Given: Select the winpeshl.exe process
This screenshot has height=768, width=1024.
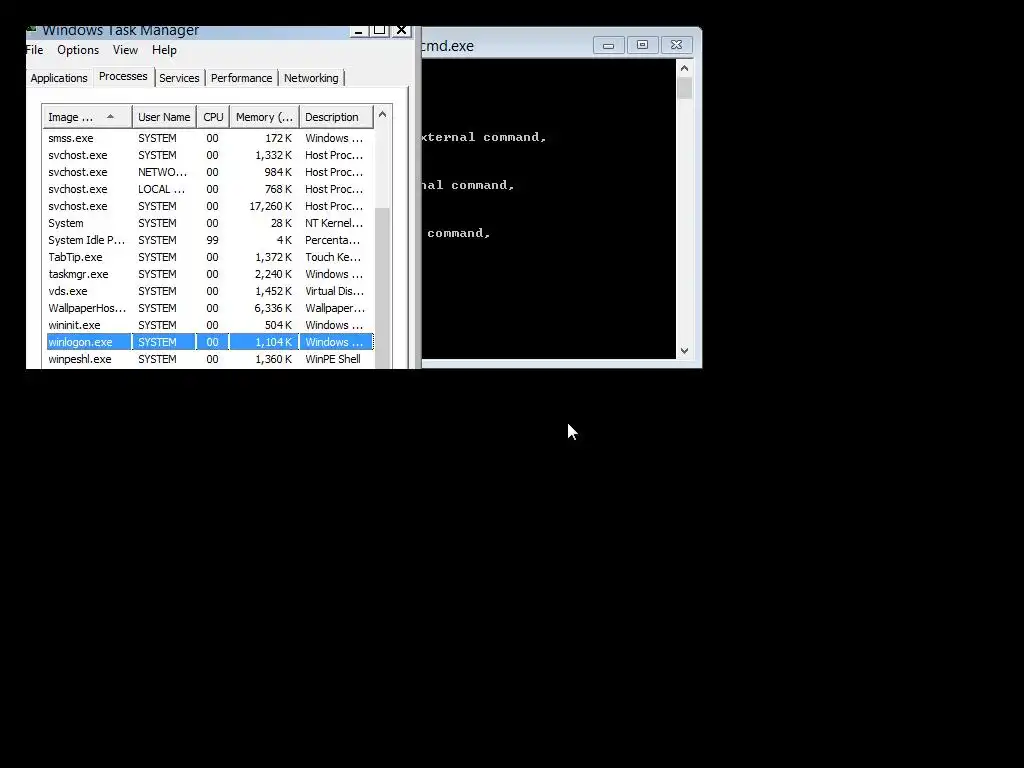Looking at the screenshot, I should [x=209, y=359].
